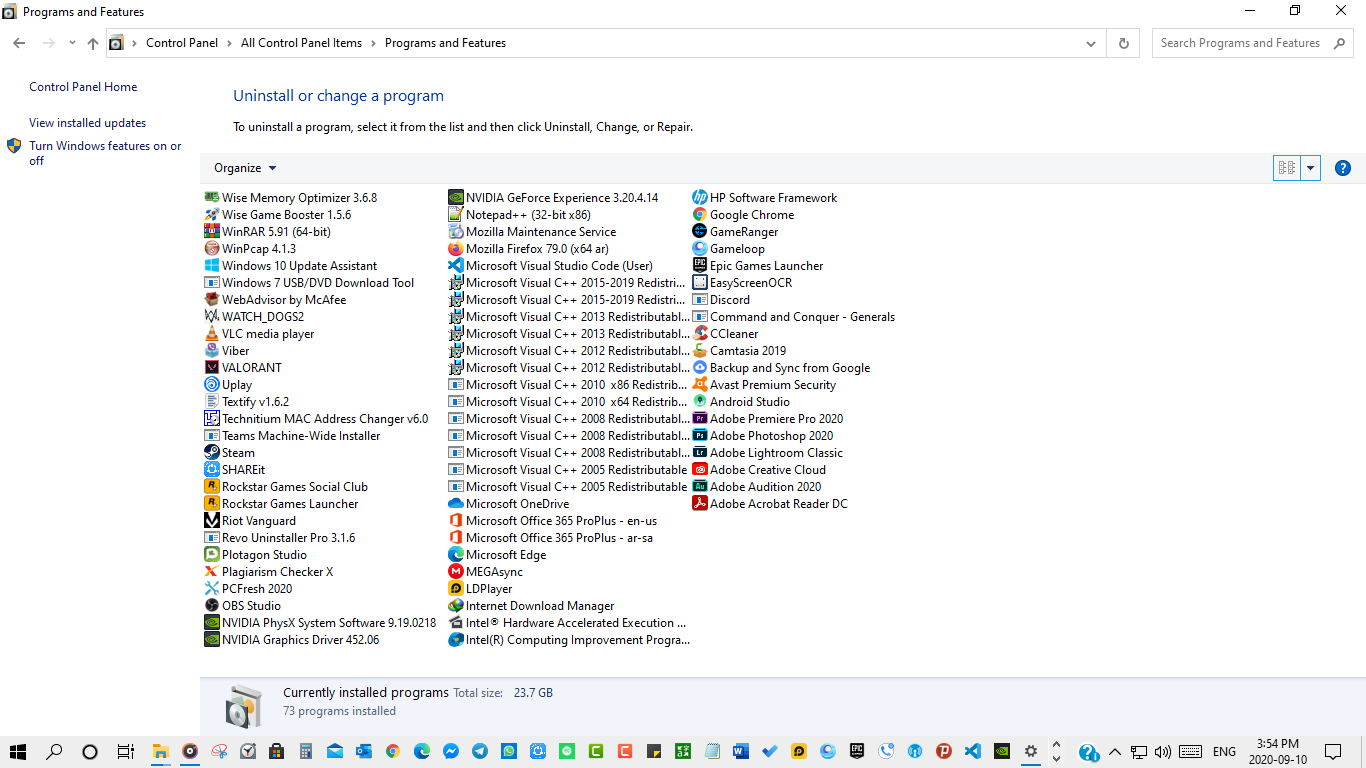The width and height of the screenshot is (1366, 768).
Task: Go back to the previous page
Action: point(19,43)
